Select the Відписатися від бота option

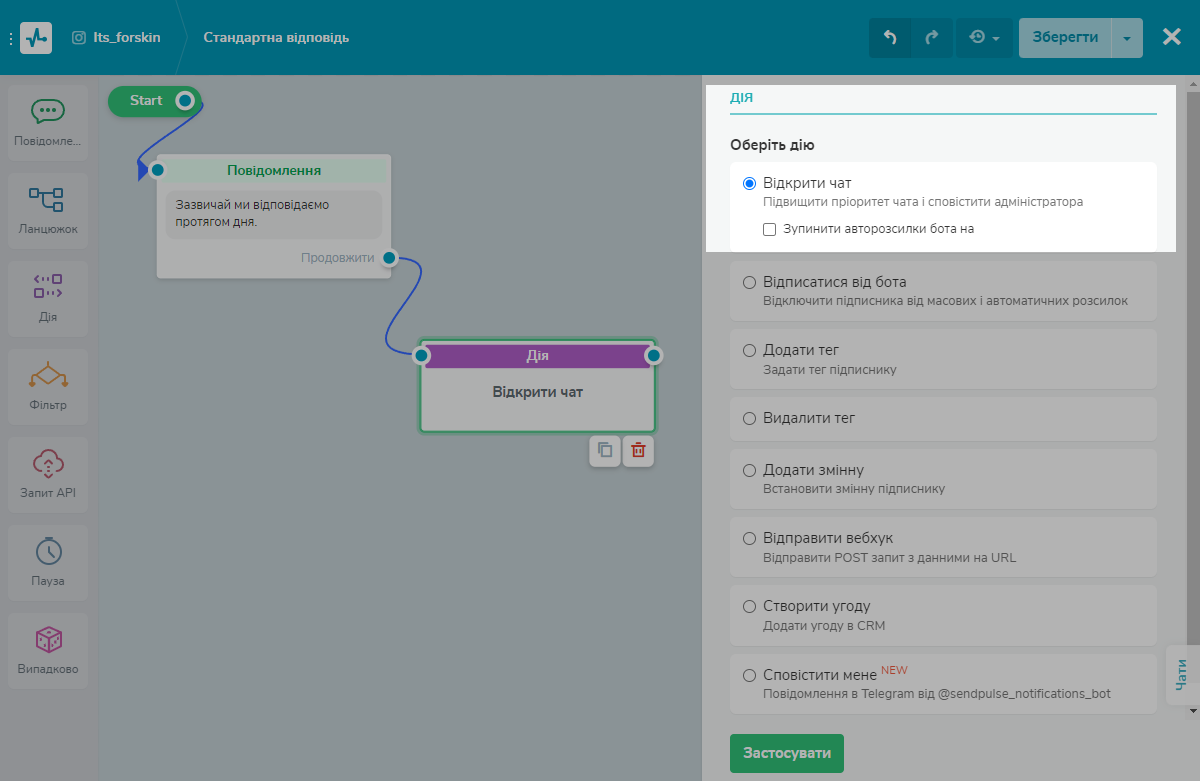tap(750, 282)
